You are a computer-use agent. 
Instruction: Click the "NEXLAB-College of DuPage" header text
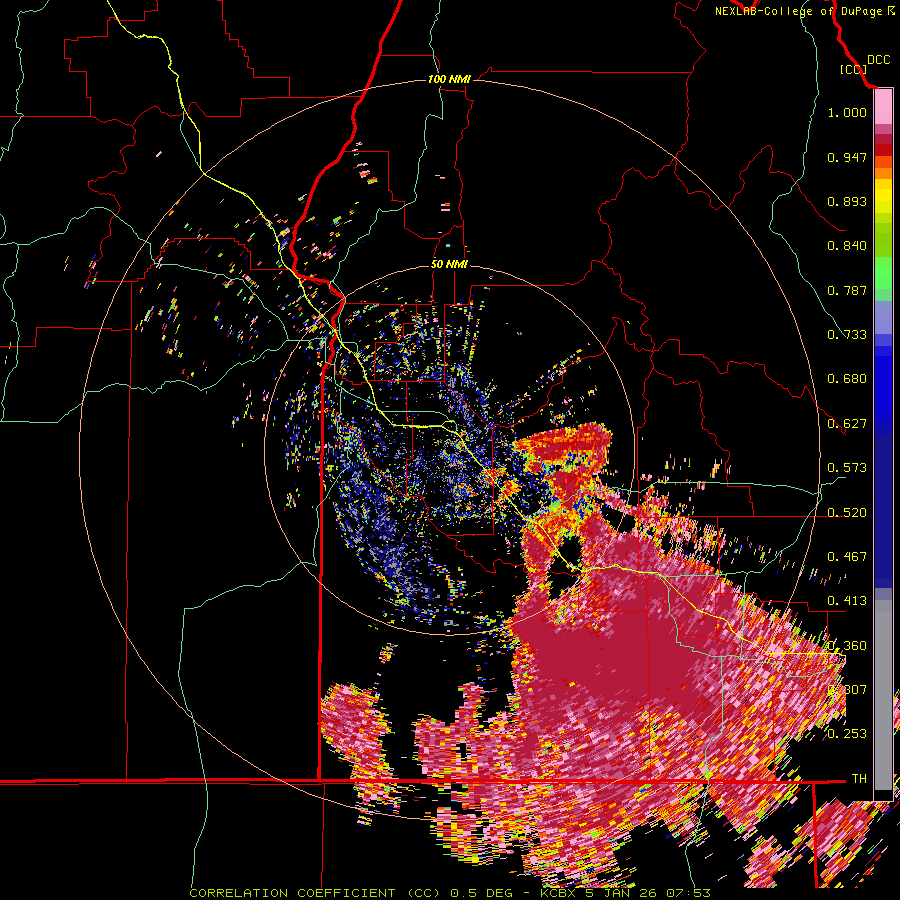pyautogui.click(x=798, y=11)
